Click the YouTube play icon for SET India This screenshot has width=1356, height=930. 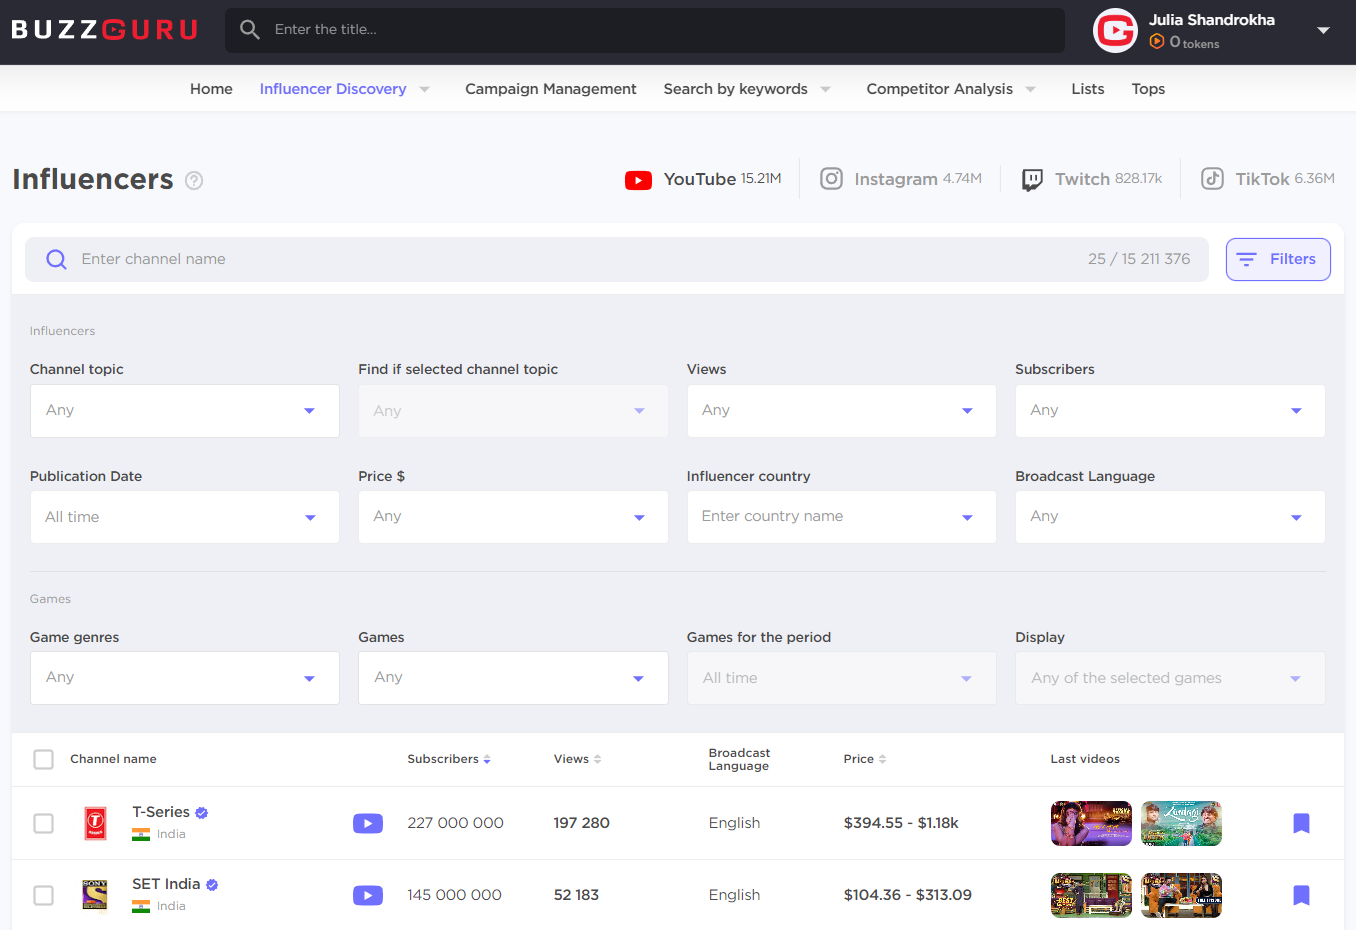coord(367,895)
